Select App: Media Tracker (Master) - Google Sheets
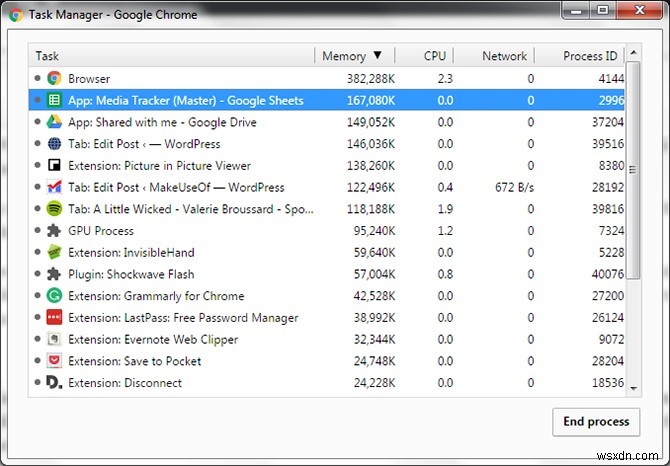The height and width of the screenshot is (466, 670). pos(326,100)
